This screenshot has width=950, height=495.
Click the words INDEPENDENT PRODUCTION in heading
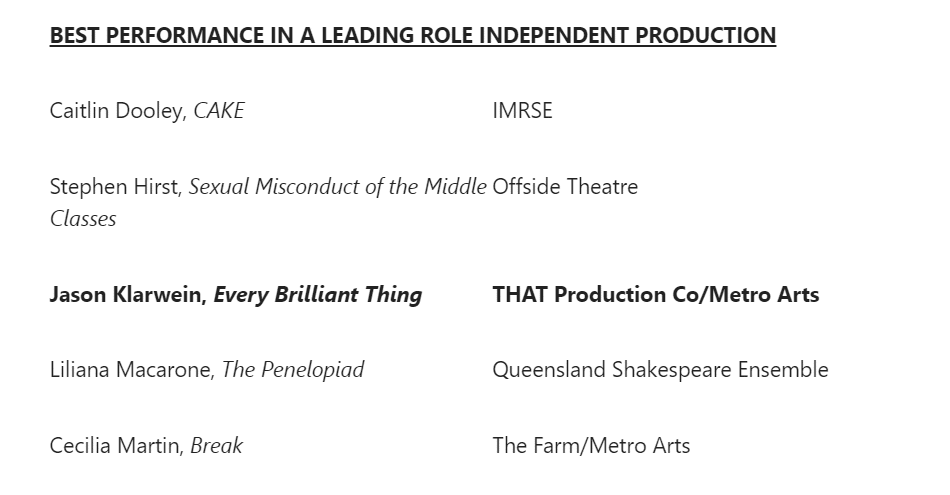click(x=627, y=35)
